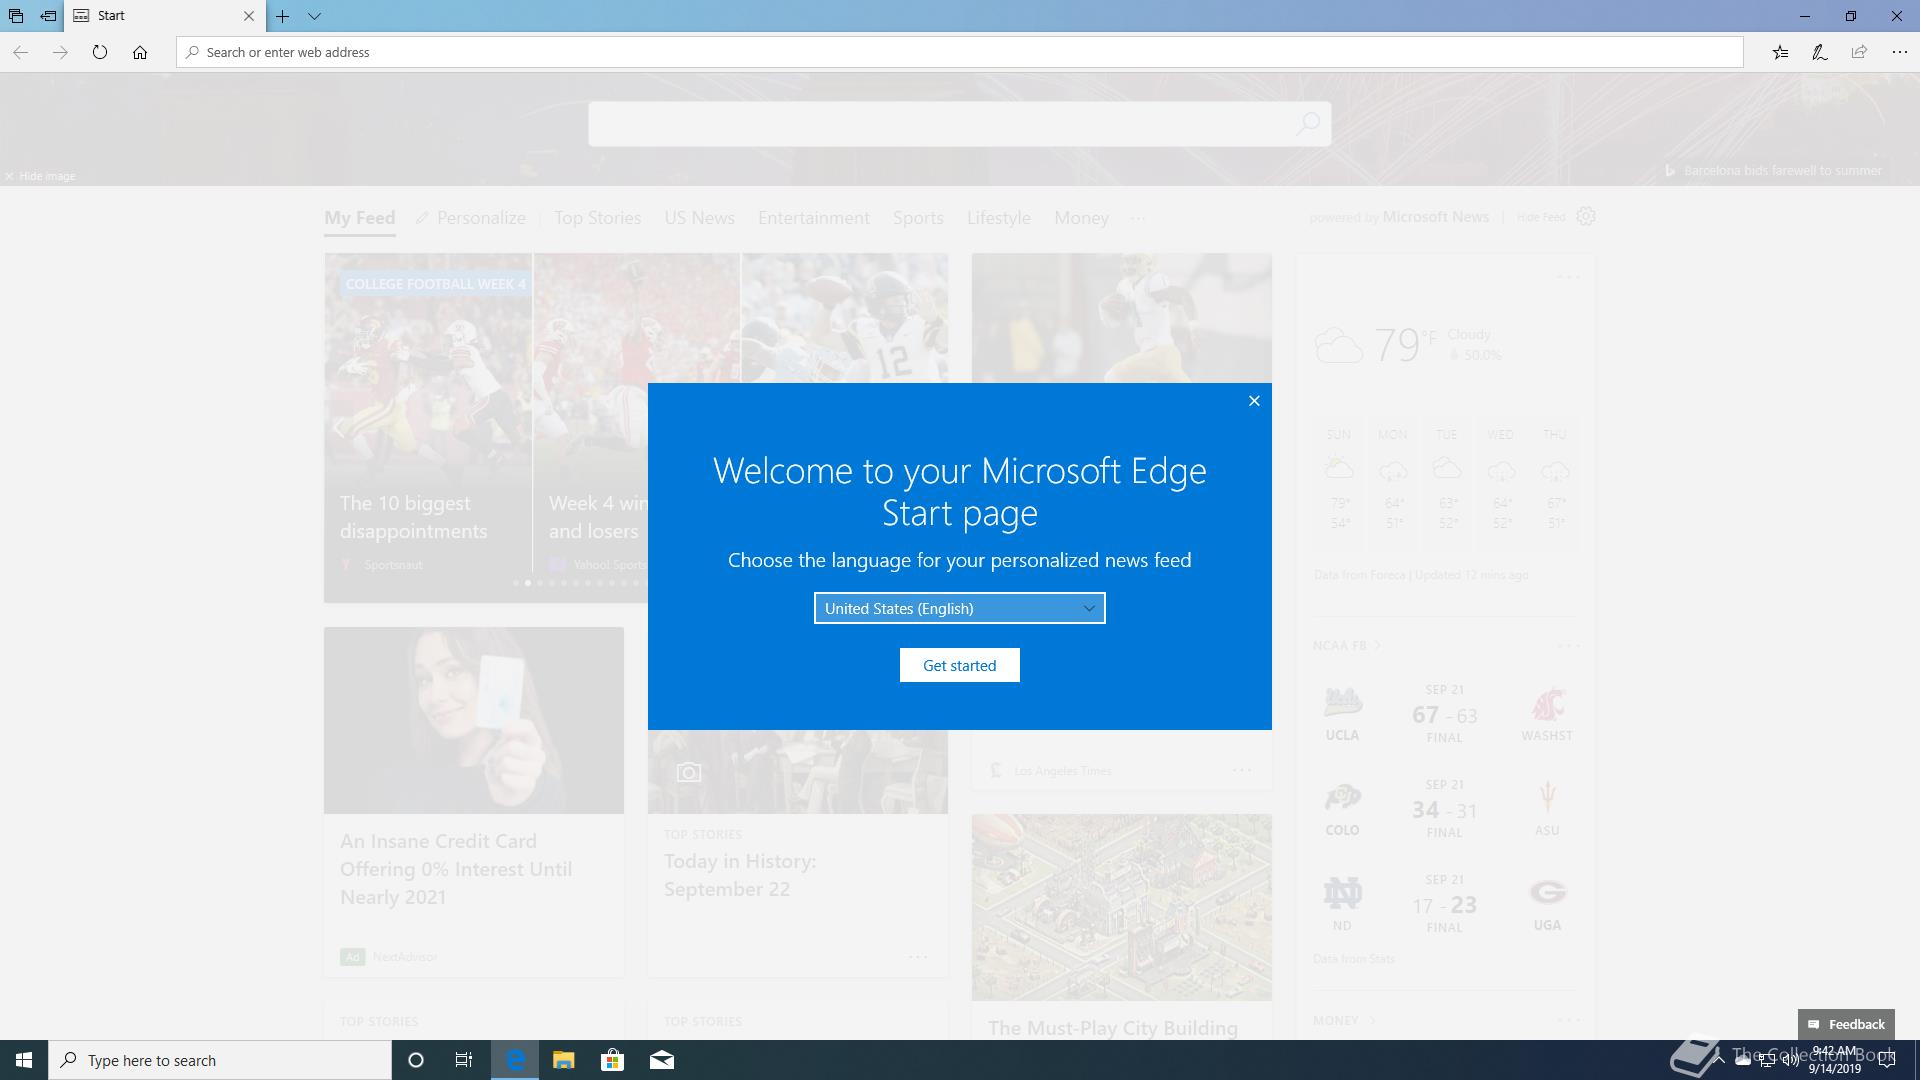Show tab previews chevron
Image resolution: width=1920 pixels, height=1080 pixels.
coord(314,16)
